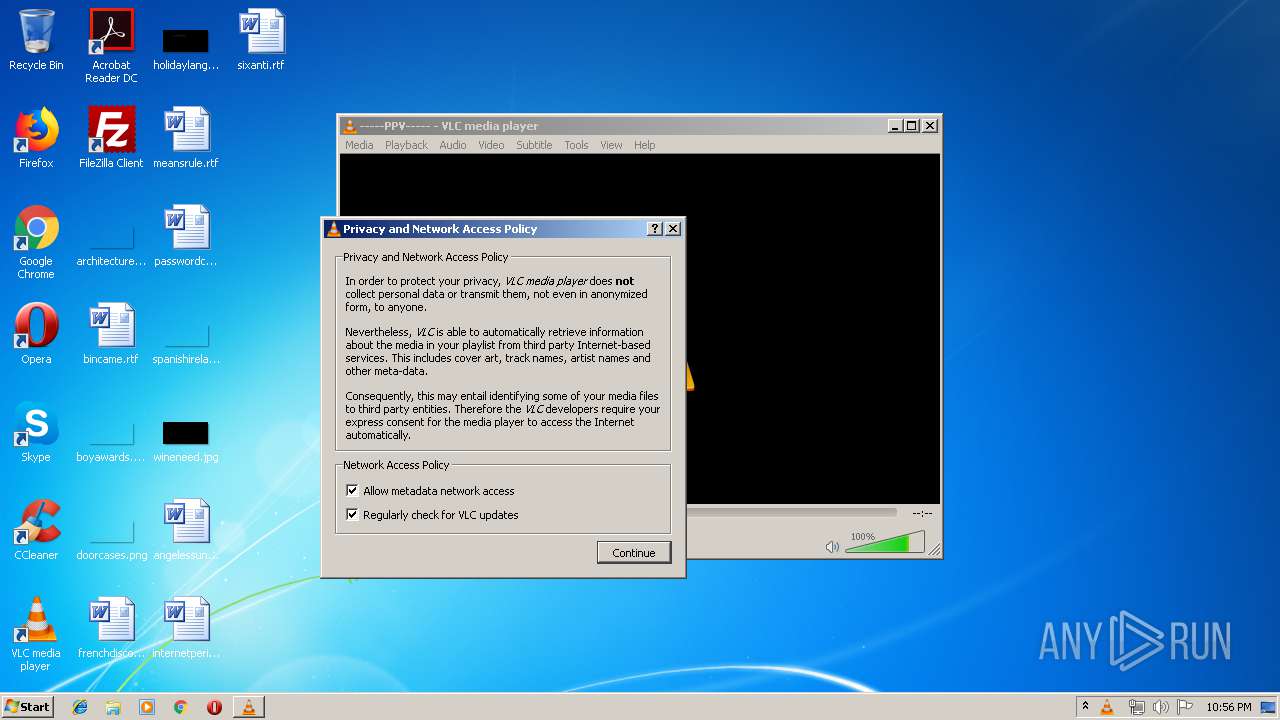Click the taskbar clock 10:56 PM
Screen dimensions: 1280x720
click(x=1228, y=707)
